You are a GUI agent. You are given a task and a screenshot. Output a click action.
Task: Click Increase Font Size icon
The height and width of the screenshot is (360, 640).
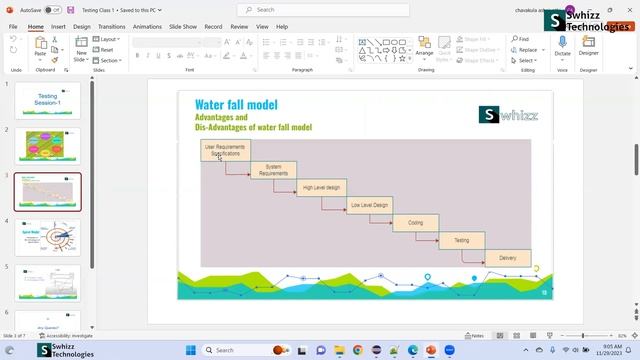[227, 42]
